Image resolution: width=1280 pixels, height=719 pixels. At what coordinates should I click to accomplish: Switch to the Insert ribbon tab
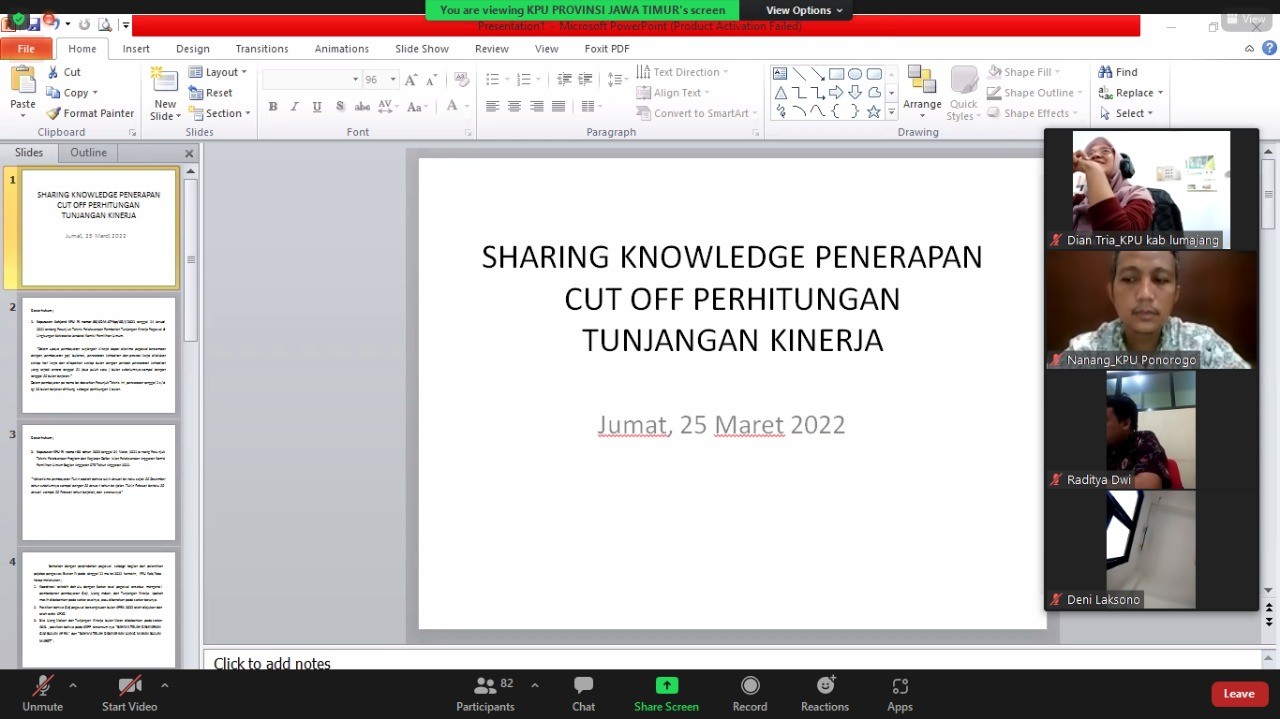click(136, 48)
